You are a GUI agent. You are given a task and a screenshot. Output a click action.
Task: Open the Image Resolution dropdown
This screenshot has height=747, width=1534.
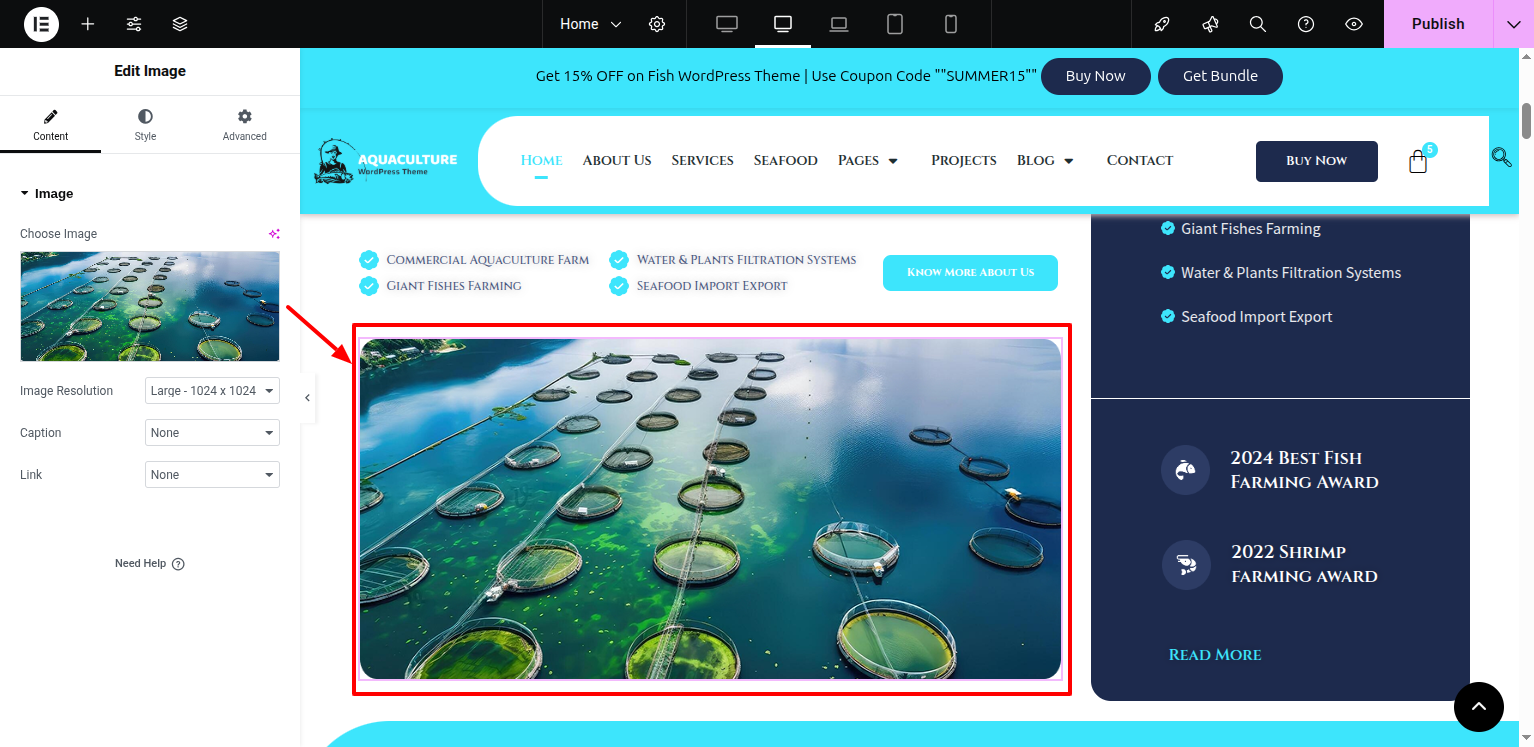point(212,391)
